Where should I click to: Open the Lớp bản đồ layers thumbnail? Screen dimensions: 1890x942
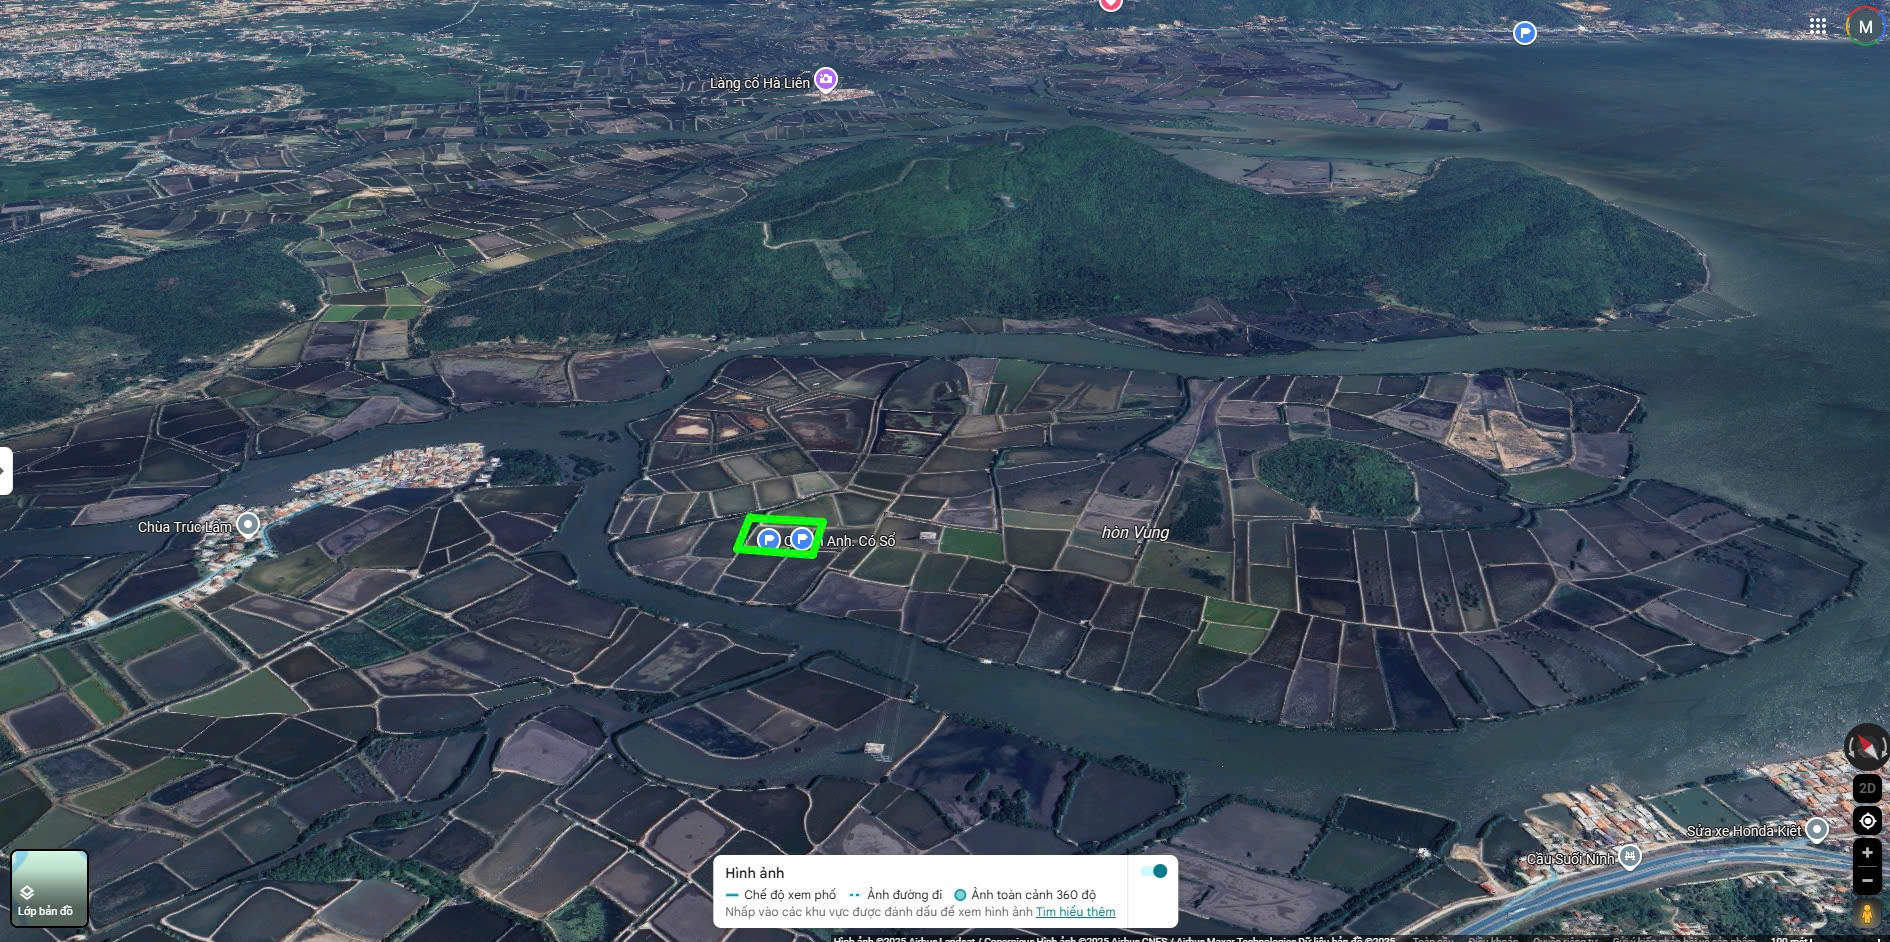click(x=49, y=888)
